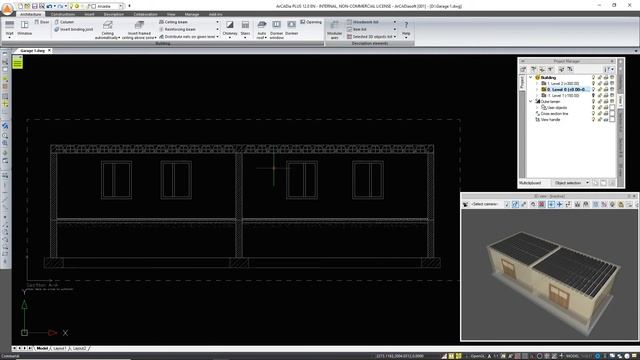Click the Modular axes tool
Screen dimensions: 640x360
pos(335,29)
